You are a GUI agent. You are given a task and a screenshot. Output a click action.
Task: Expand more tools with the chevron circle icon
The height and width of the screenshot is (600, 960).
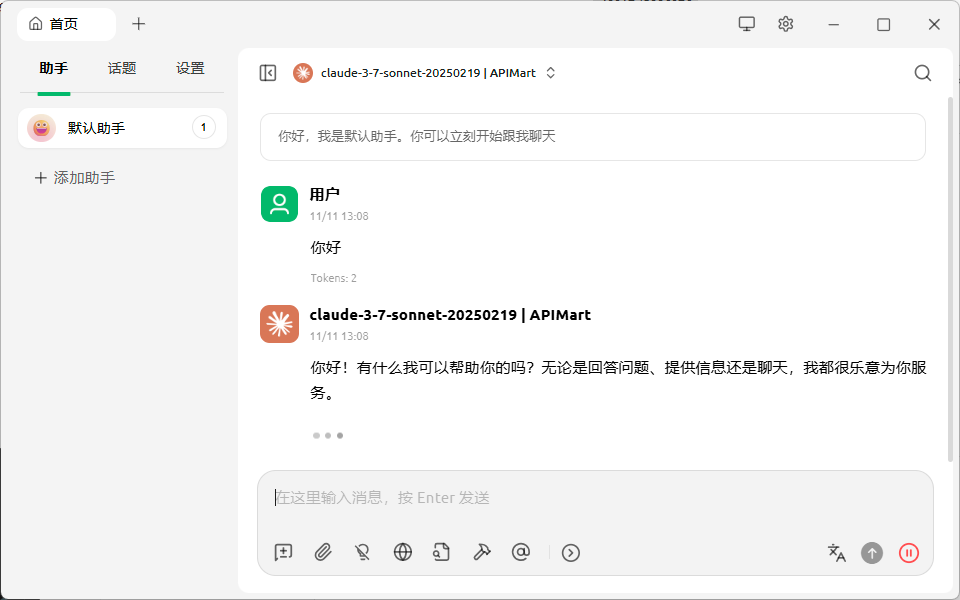tap(571, 553)
